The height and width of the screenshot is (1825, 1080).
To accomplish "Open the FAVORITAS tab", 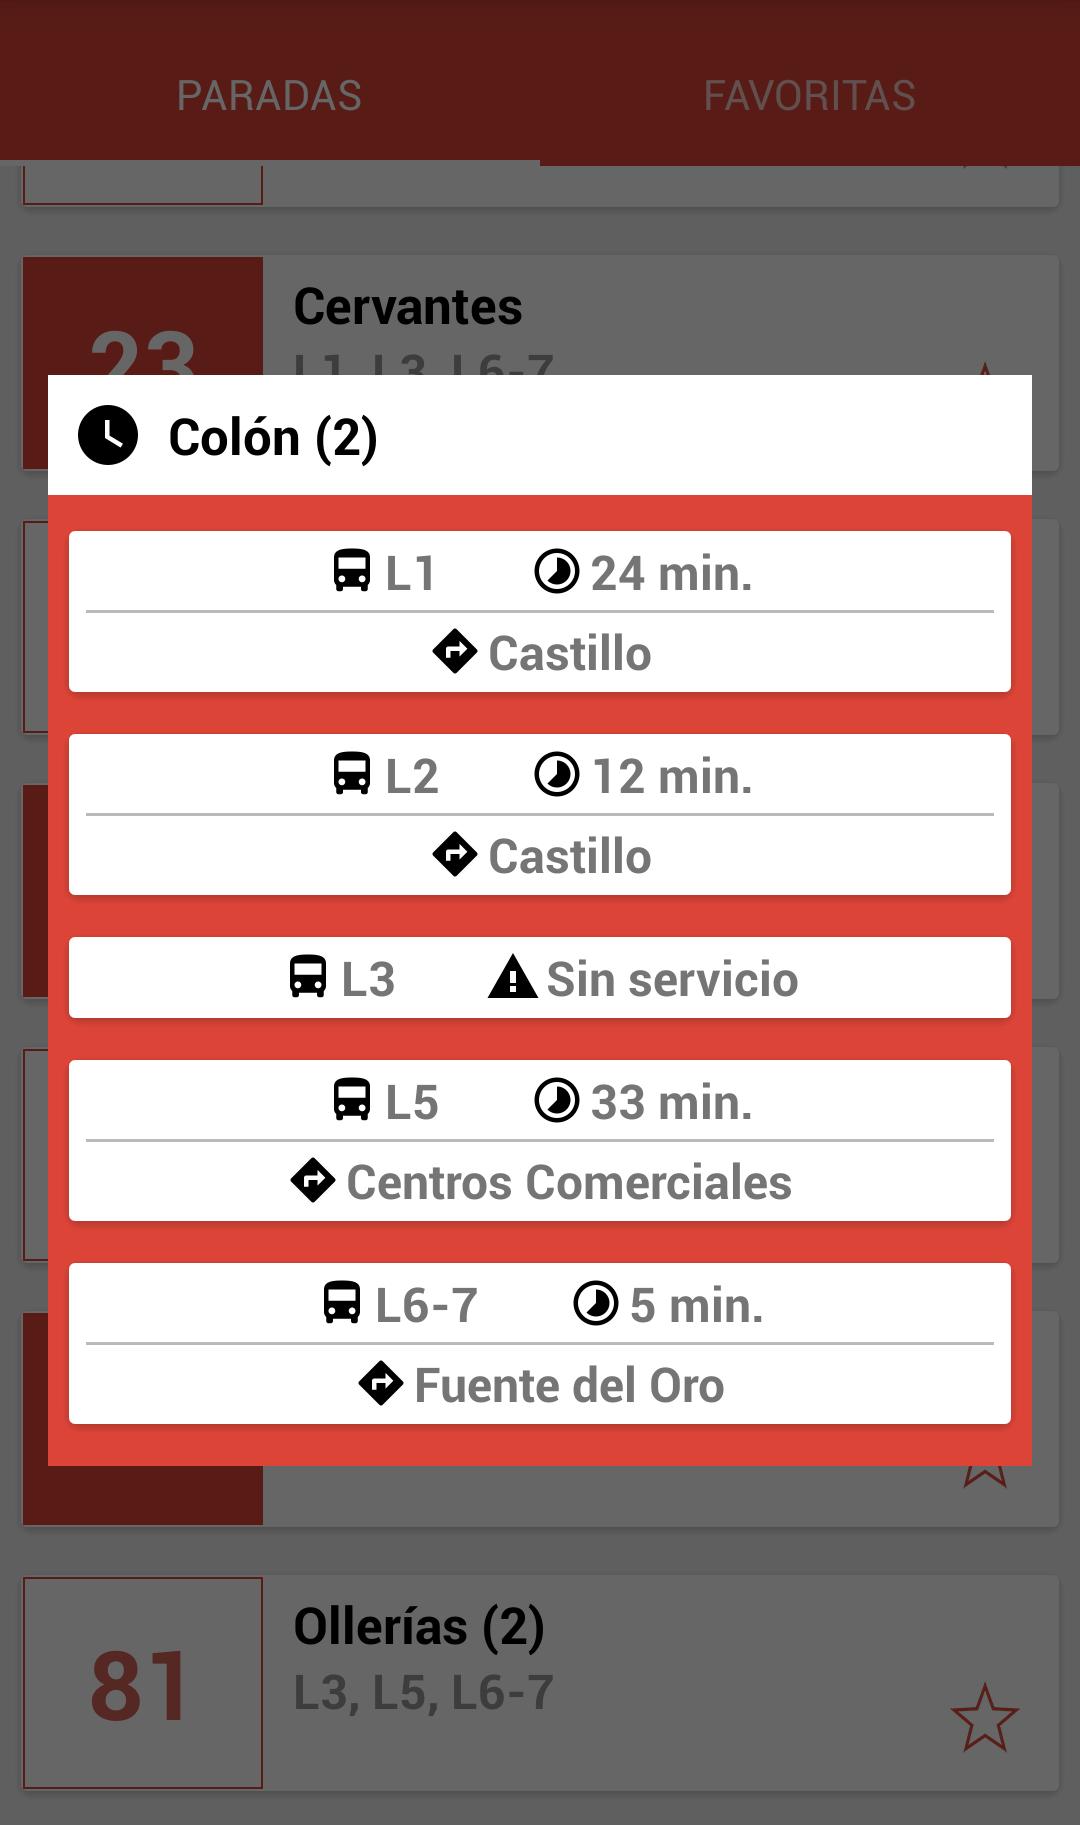I will pyautogui.click(x=809, y=96).
